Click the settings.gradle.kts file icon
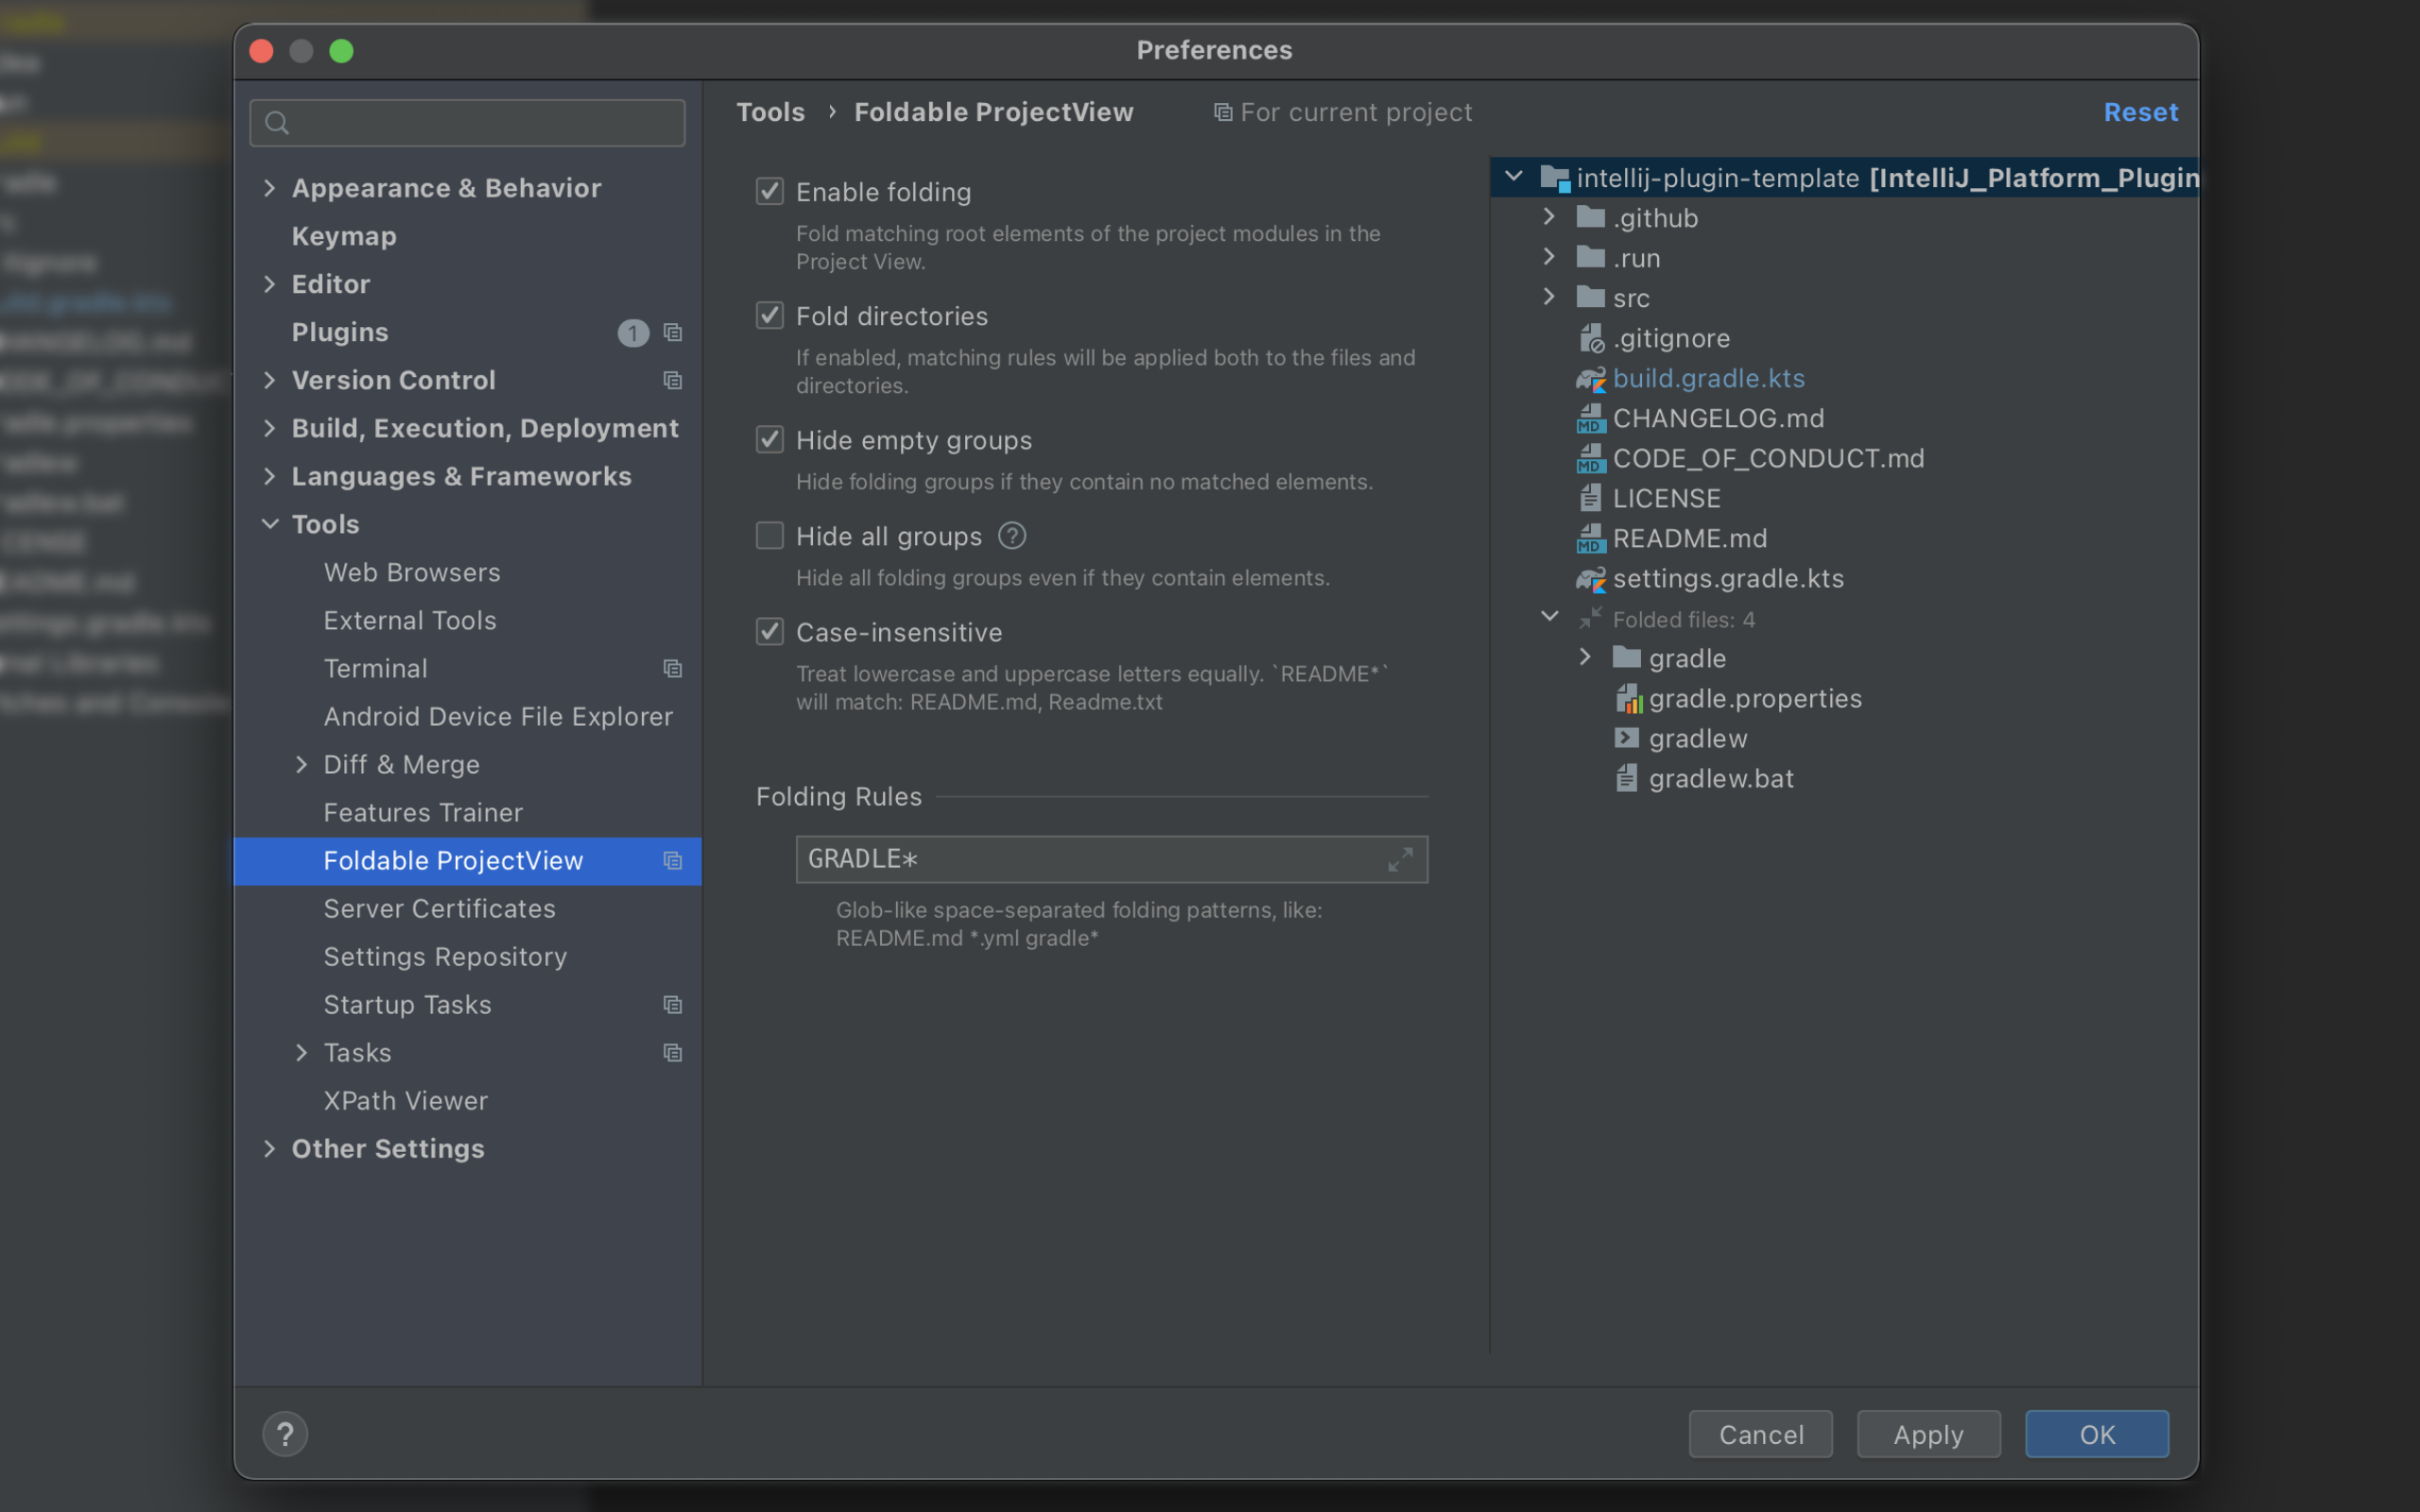2420x1512 pixels. click(1589, 576)
